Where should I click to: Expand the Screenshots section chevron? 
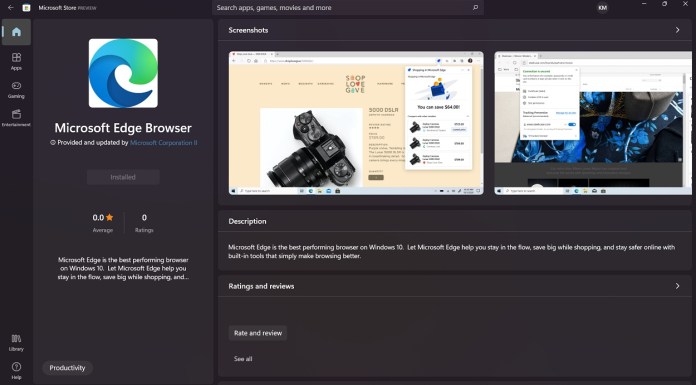click(677, 30)
